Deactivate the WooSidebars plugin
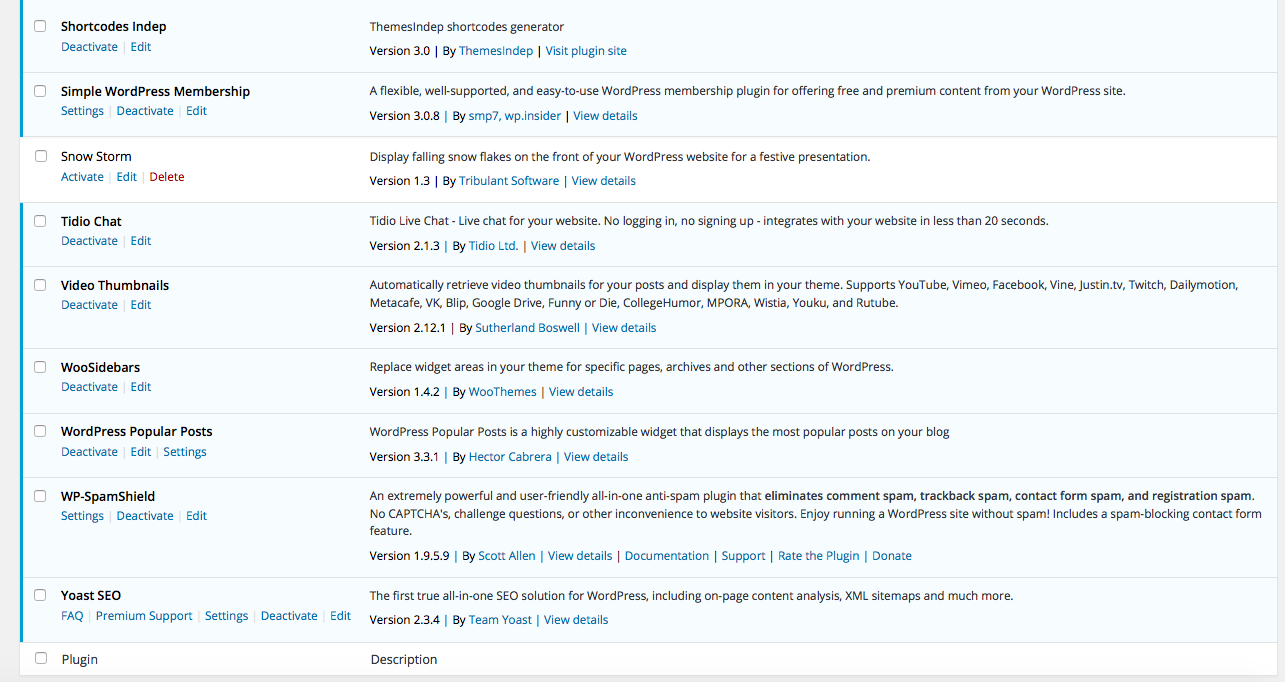Image resolution: width=1285 pixels, height=682 pixels. tap(89, 387)
